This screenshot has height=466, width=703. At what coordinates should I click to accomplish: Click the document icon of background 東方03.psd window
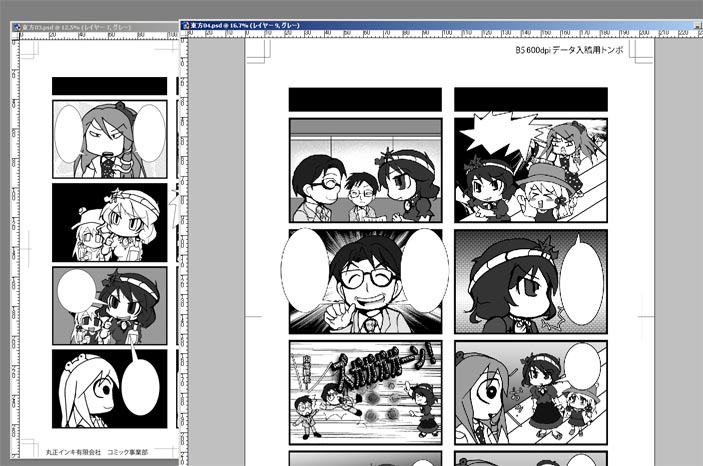tap(17, 27)
